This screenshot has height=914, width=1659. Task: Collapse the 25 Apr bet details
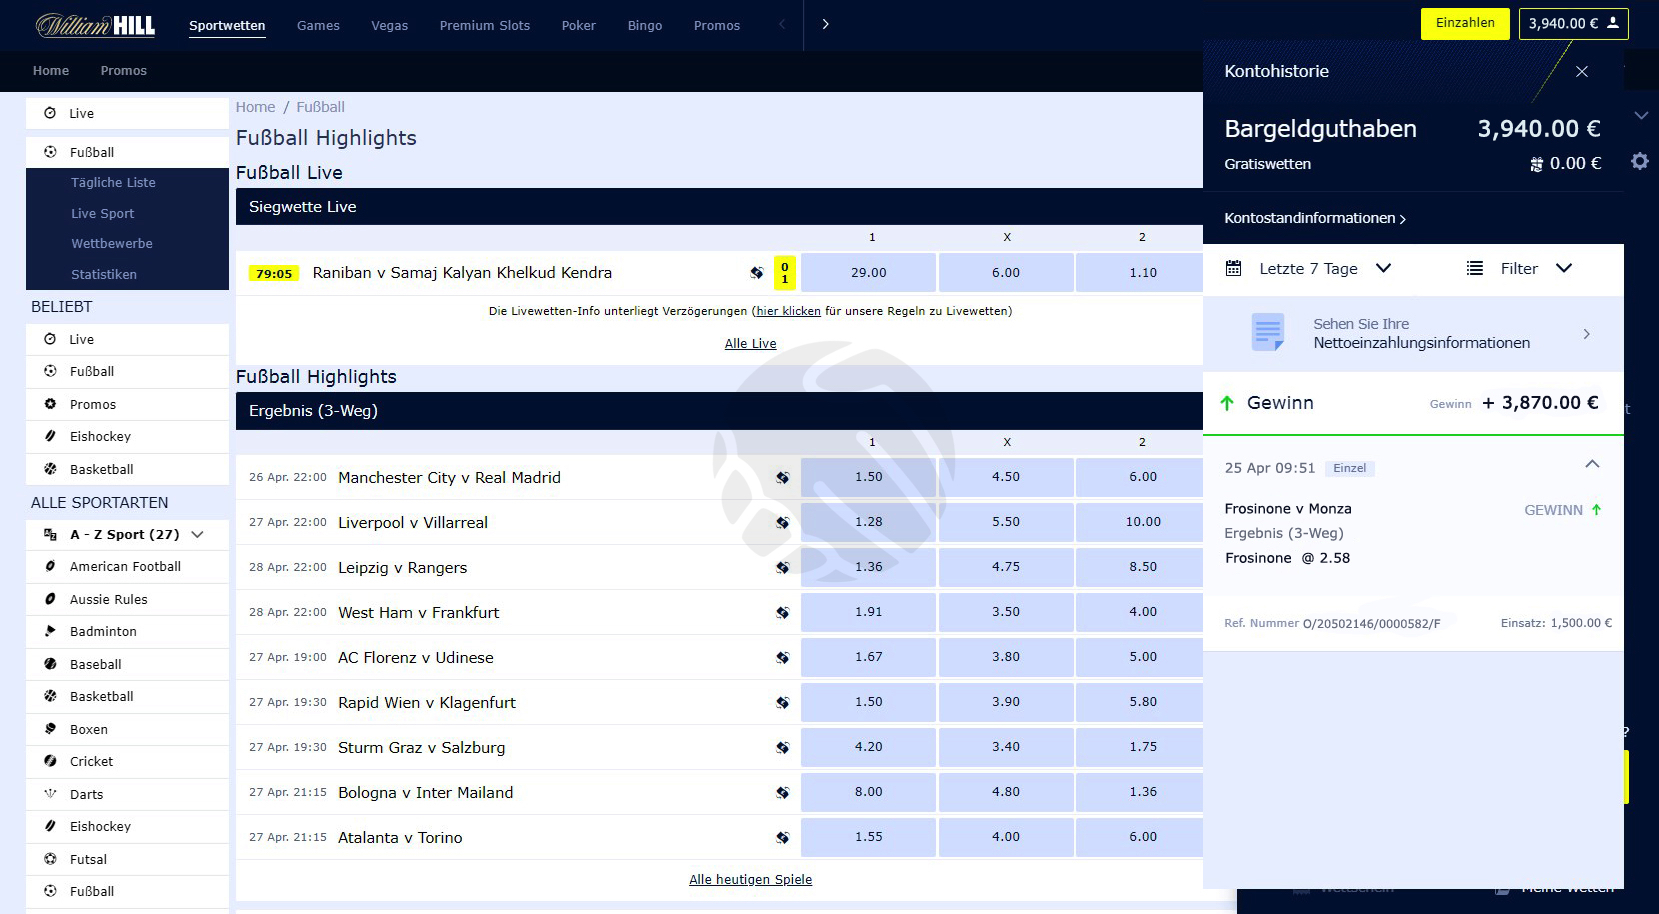click(1592, 464)
